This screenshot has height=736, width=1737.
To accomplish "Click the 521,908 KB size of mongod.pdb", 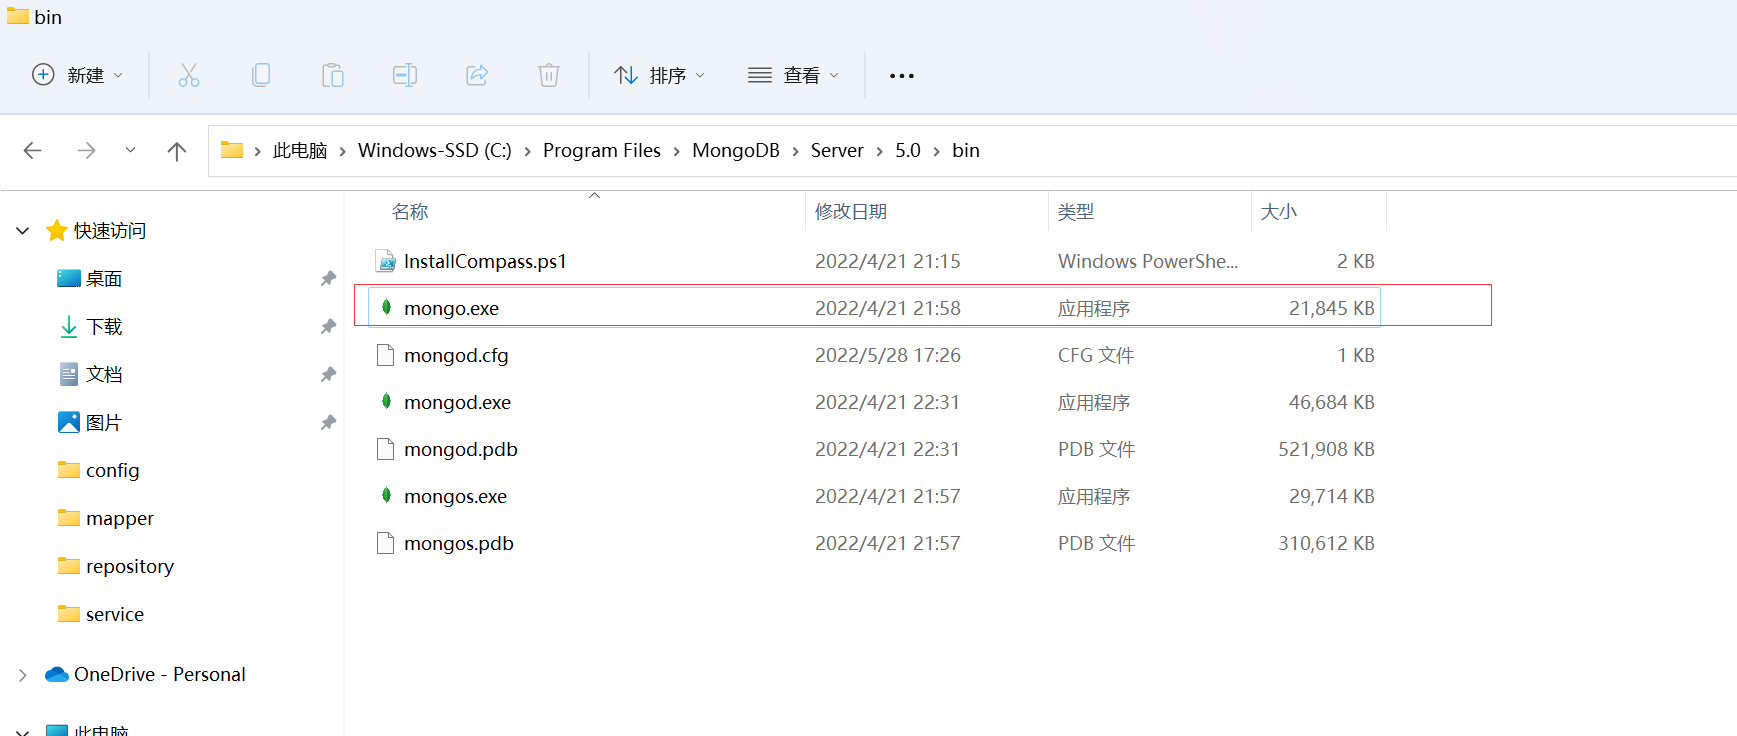I will point(1326,449).
